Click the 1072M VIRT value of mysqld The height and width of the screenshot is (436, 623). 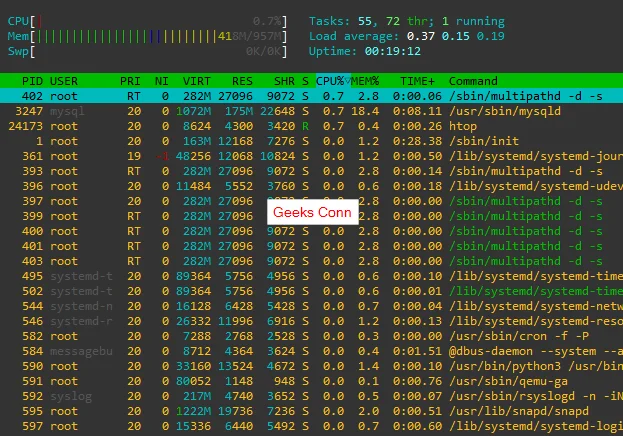(193, 111)
